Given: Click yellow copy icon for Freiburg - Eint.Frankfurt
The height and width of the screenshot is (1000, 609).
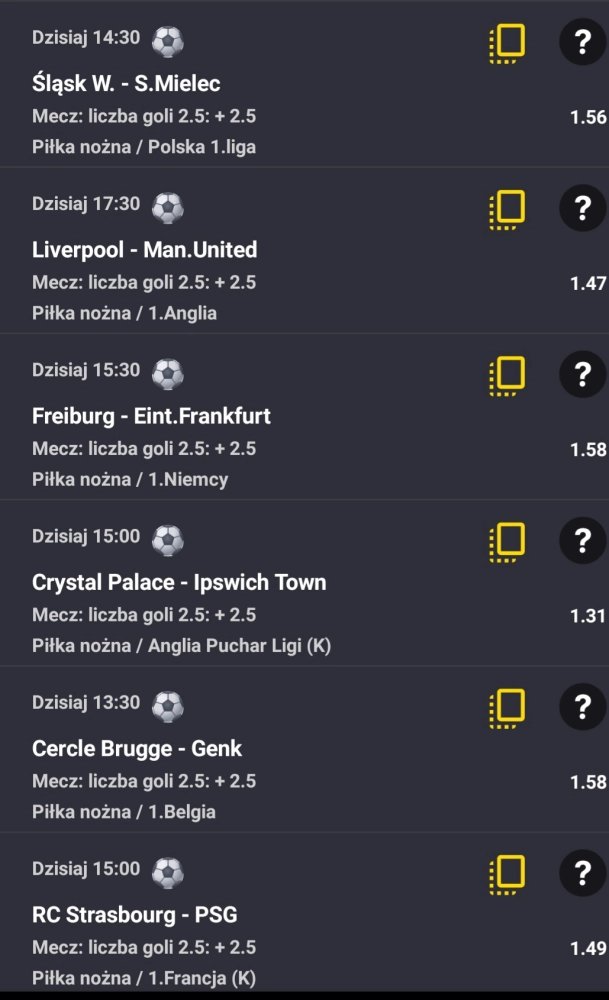Looking at the screenshot, I should [507, 375].
